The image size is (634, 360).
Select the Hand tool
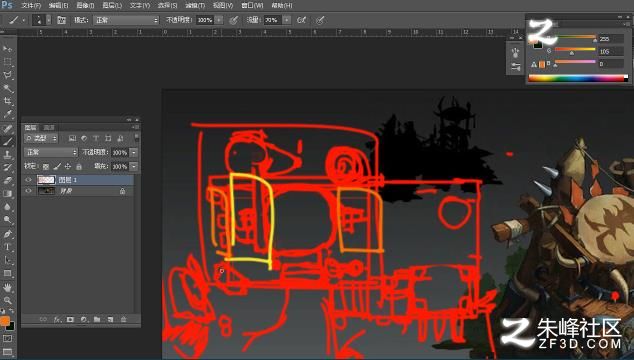[x=7, y=288]
